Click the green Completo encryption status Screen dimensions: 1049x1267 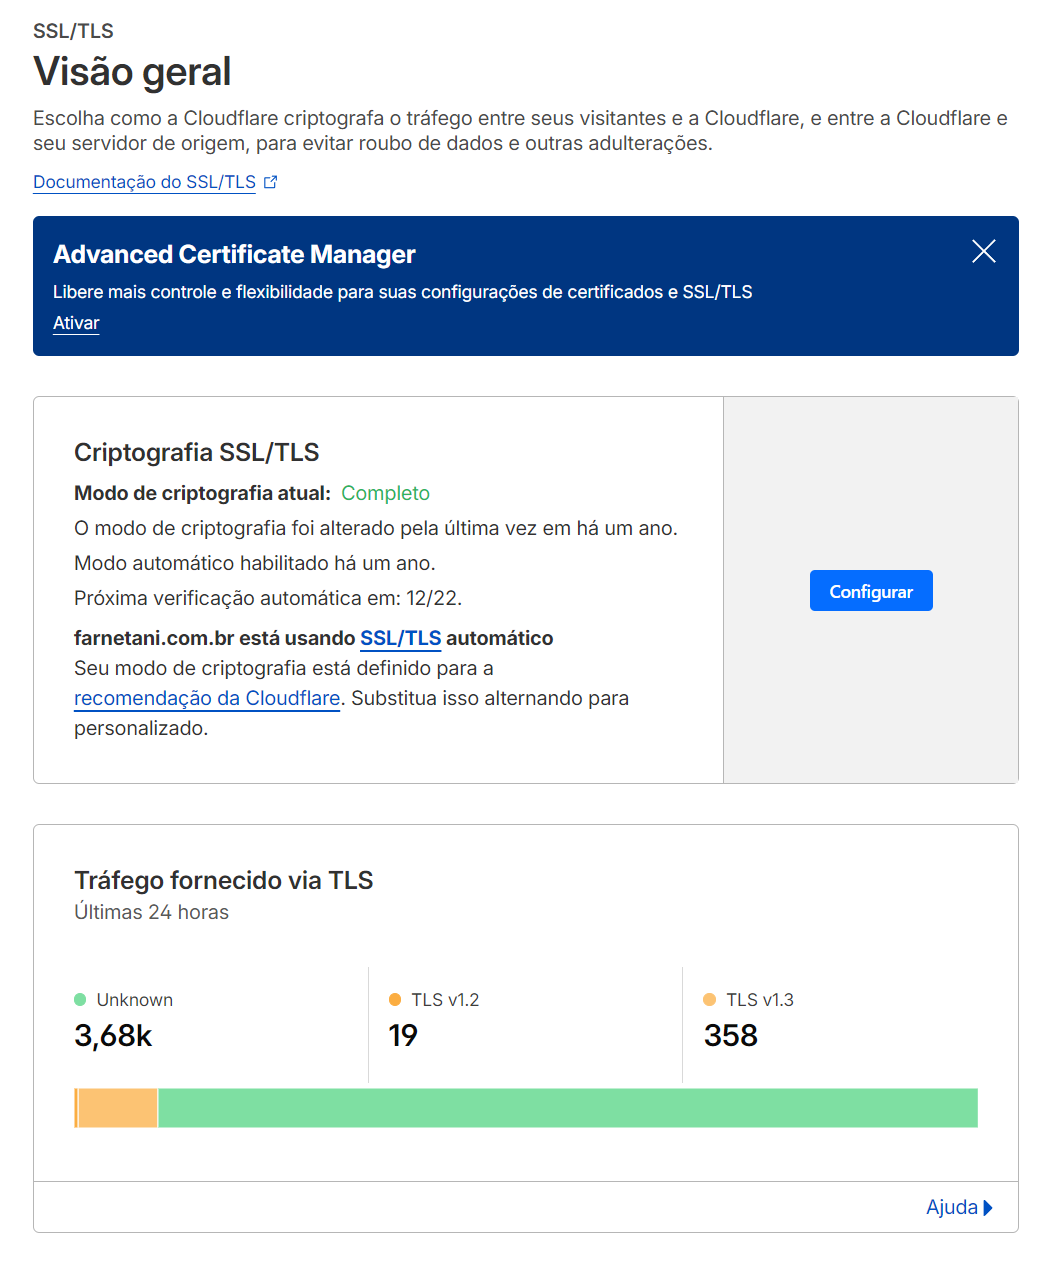tap(385, 493)
